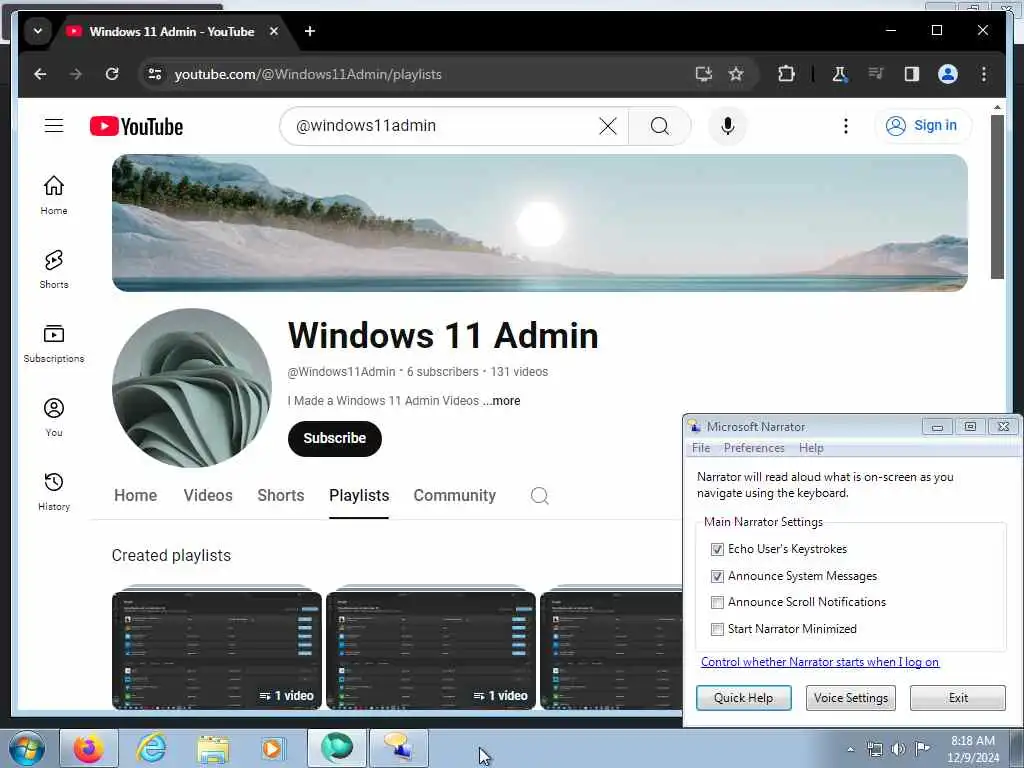The width and height of the screenshot is (1024, 768).
Task: Bookmark this page with the star icon
Action: pos(736,74)
